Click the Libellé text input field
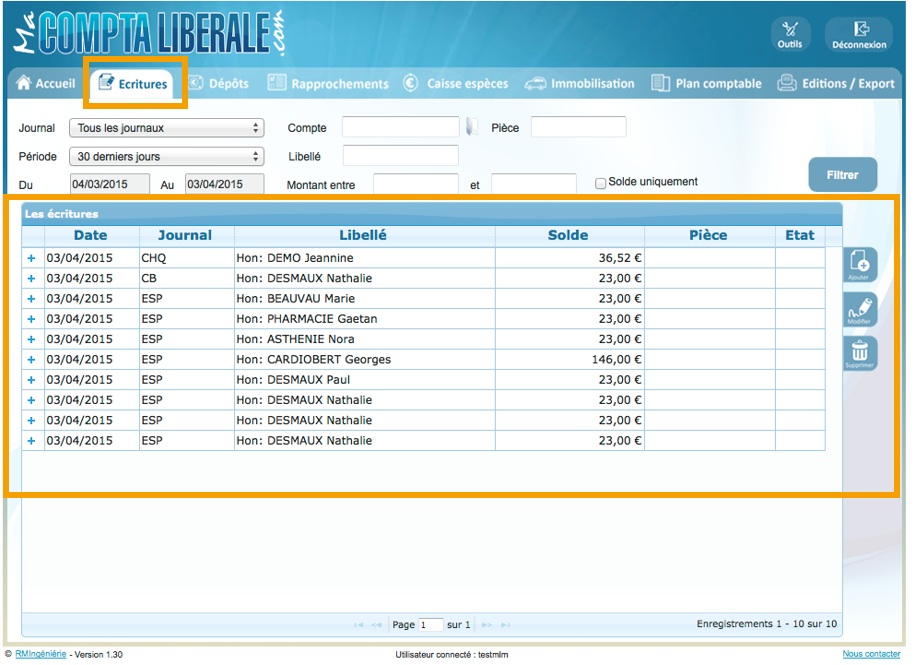915x665 pixels. (400, 156)
